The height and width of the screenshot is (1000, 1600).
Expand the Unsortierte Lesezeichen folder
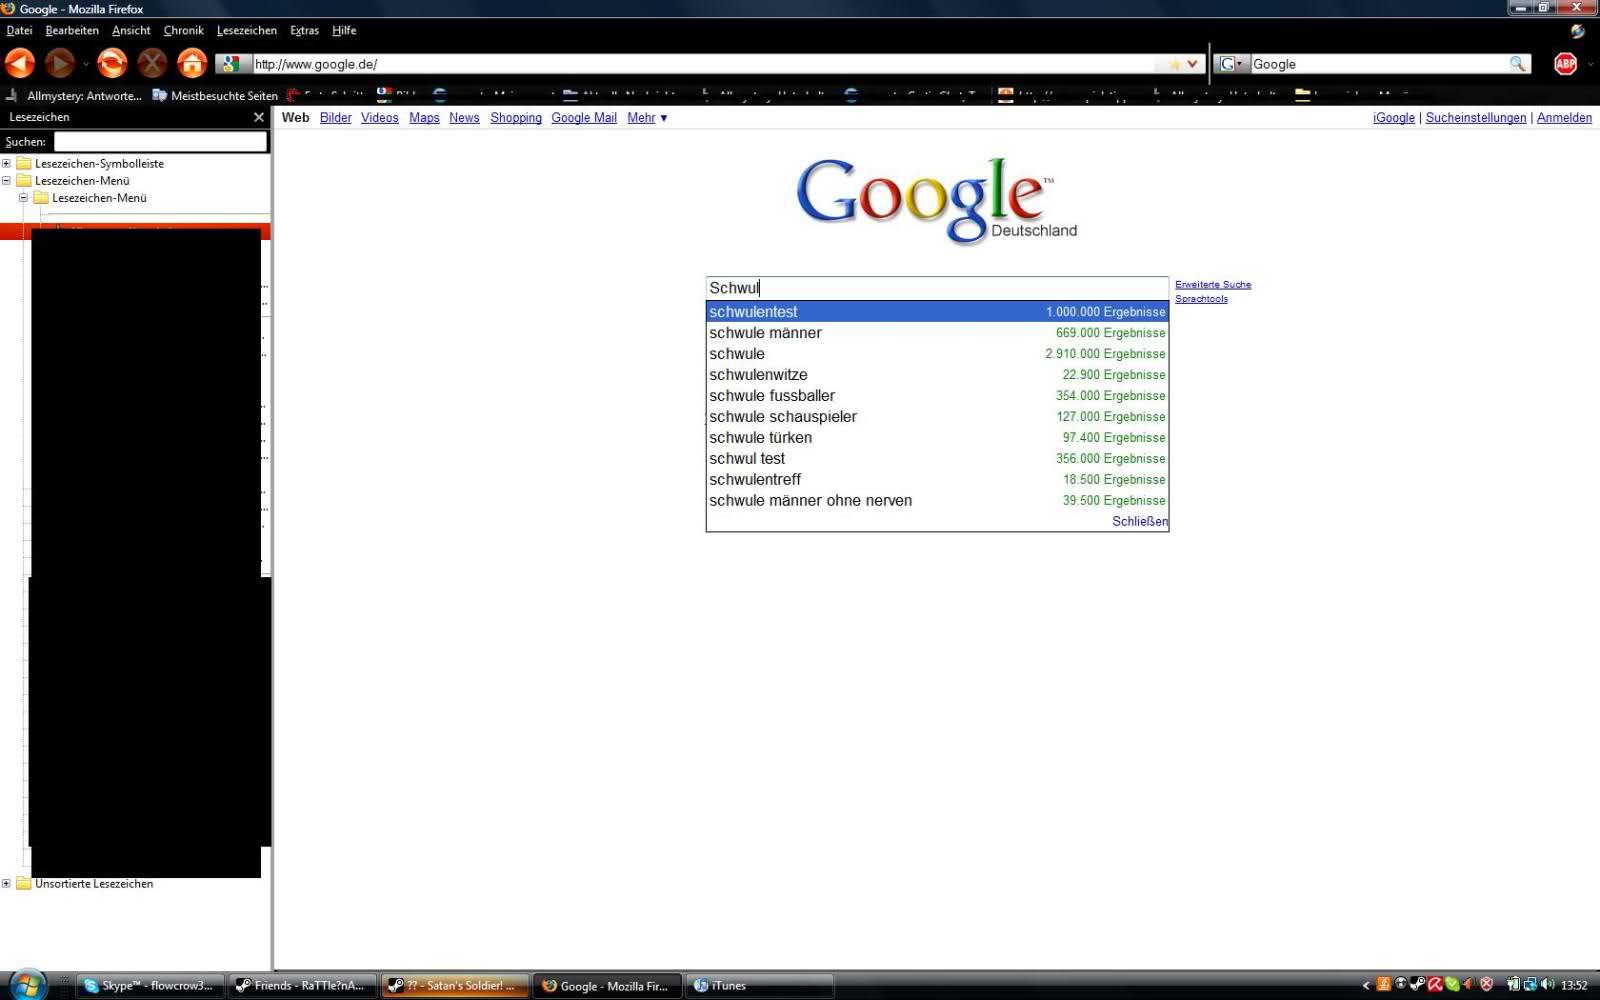tap(6, 883)
